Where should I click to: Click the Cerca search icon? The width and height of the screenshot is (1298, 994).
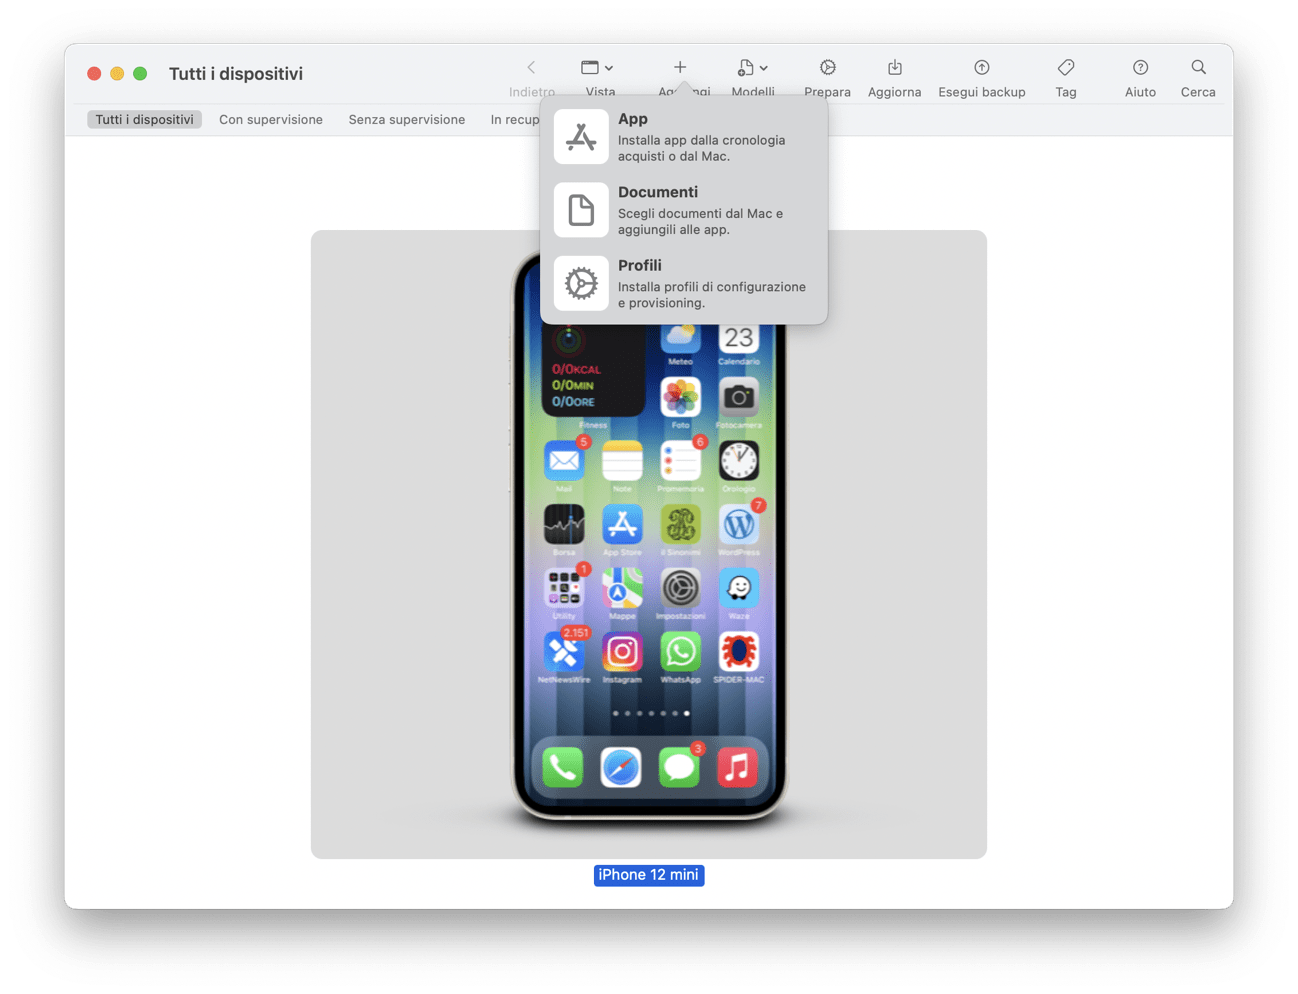pos(1198,68)
